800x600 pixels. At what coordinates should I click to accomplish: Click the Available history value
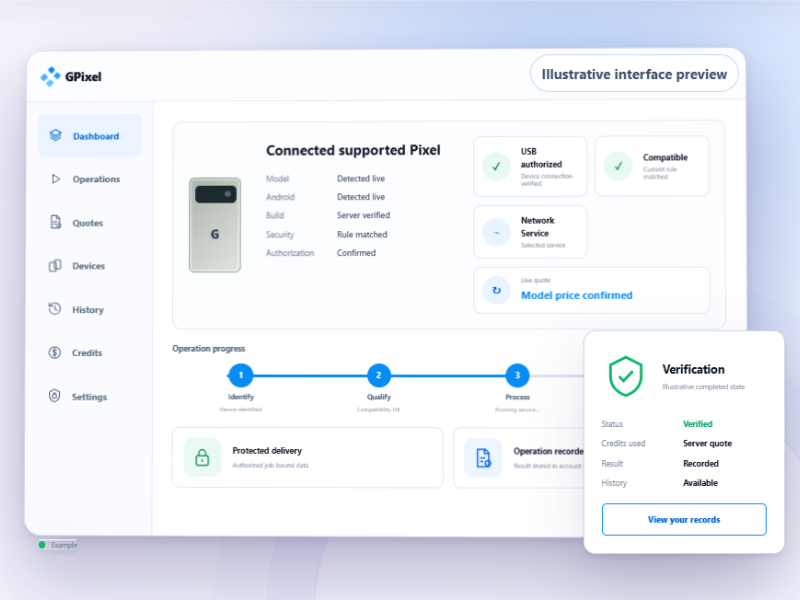pyautogui.click(x=700, y=483)
